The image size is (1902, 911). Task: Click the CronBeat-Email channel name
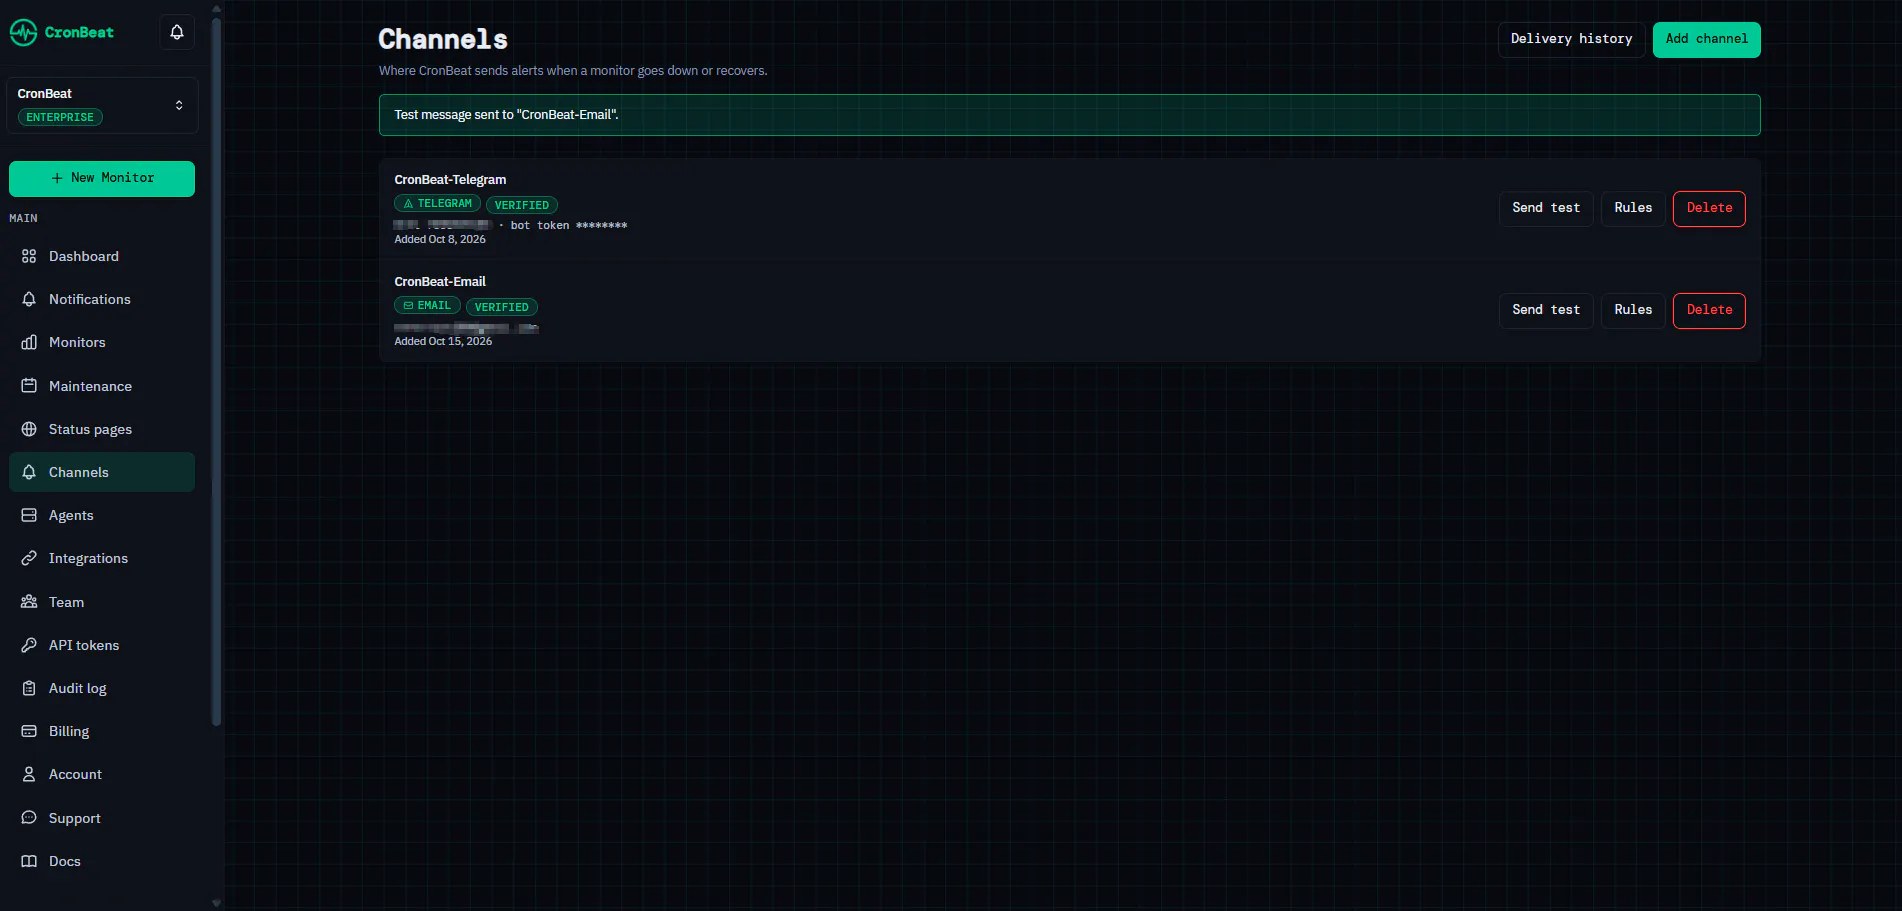pos(440,282)
